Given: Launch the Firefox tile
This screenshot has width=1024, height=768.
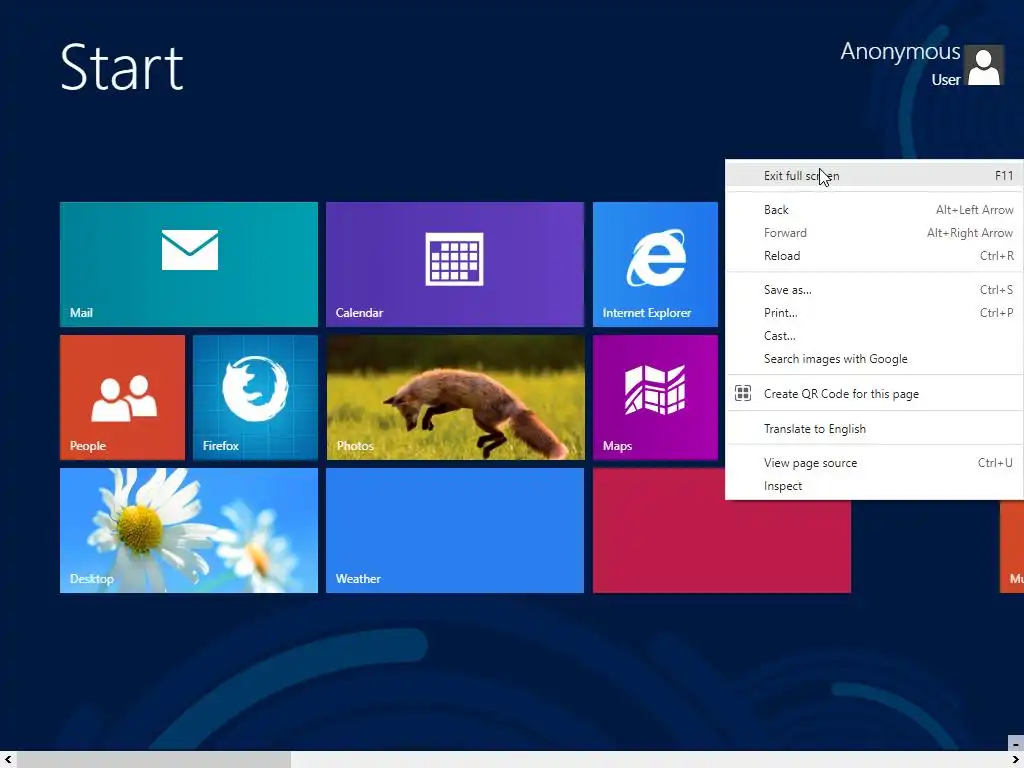Looking at the screenshot, I should (x=255, y=397).
